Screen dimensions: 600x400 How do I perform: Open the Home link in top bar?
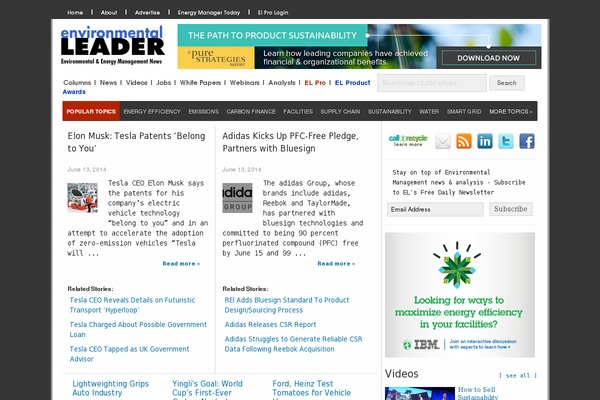(x=75, y=13)
